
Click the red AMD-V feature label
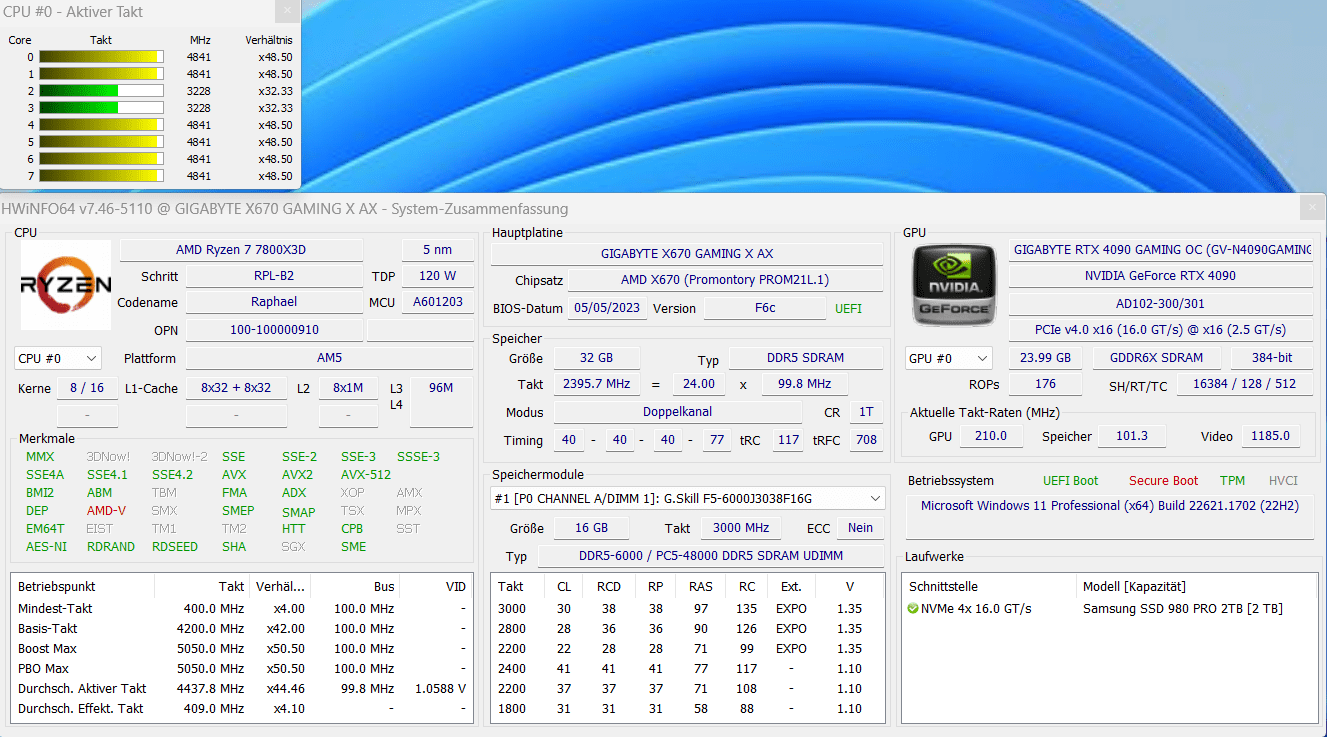[x=107, y=511]
